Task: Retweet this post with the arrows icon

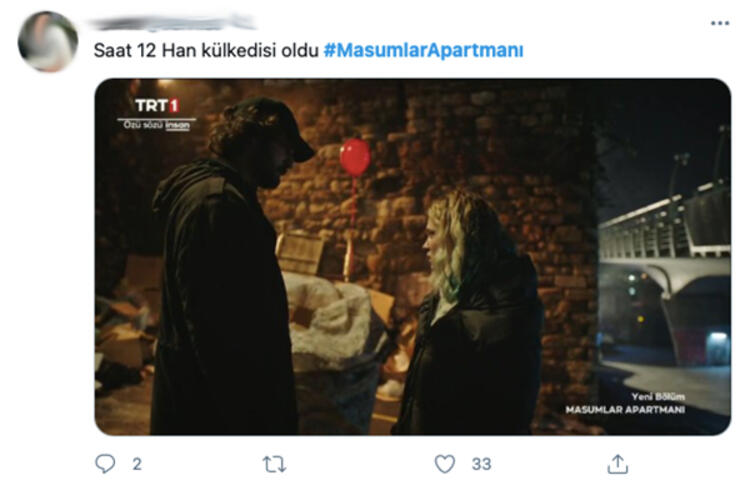Action: click(275, 464)
